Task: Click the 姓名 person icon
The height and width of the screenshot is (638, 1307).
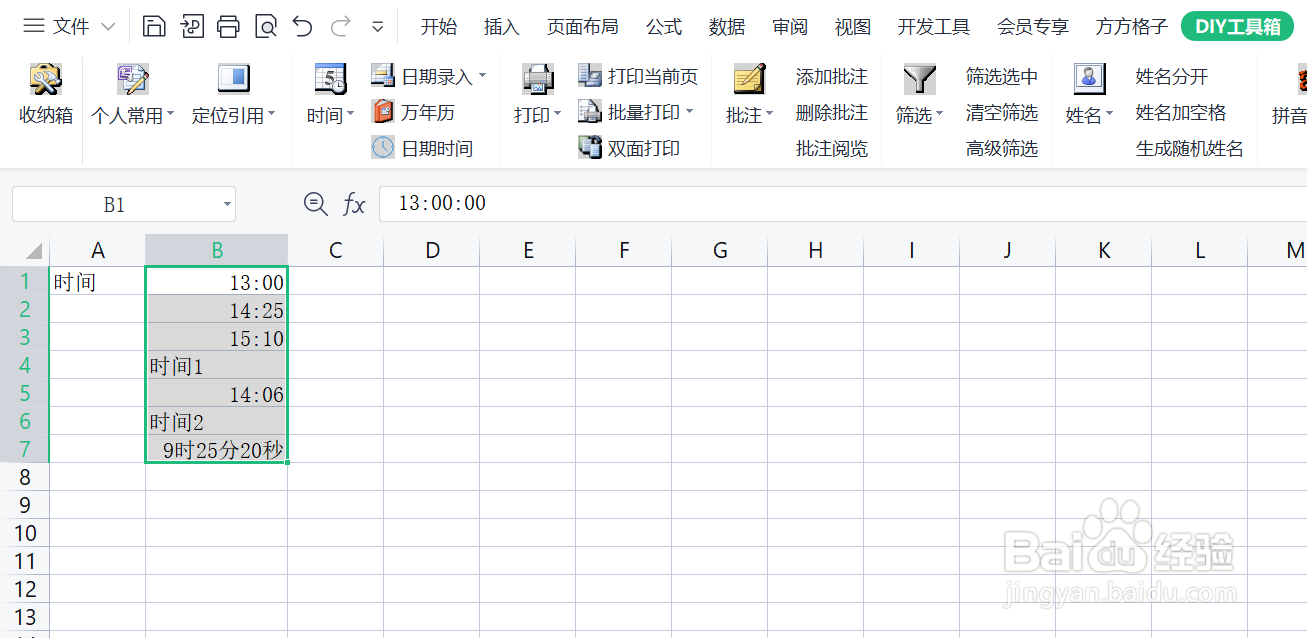Action: tap(1089, 79)
